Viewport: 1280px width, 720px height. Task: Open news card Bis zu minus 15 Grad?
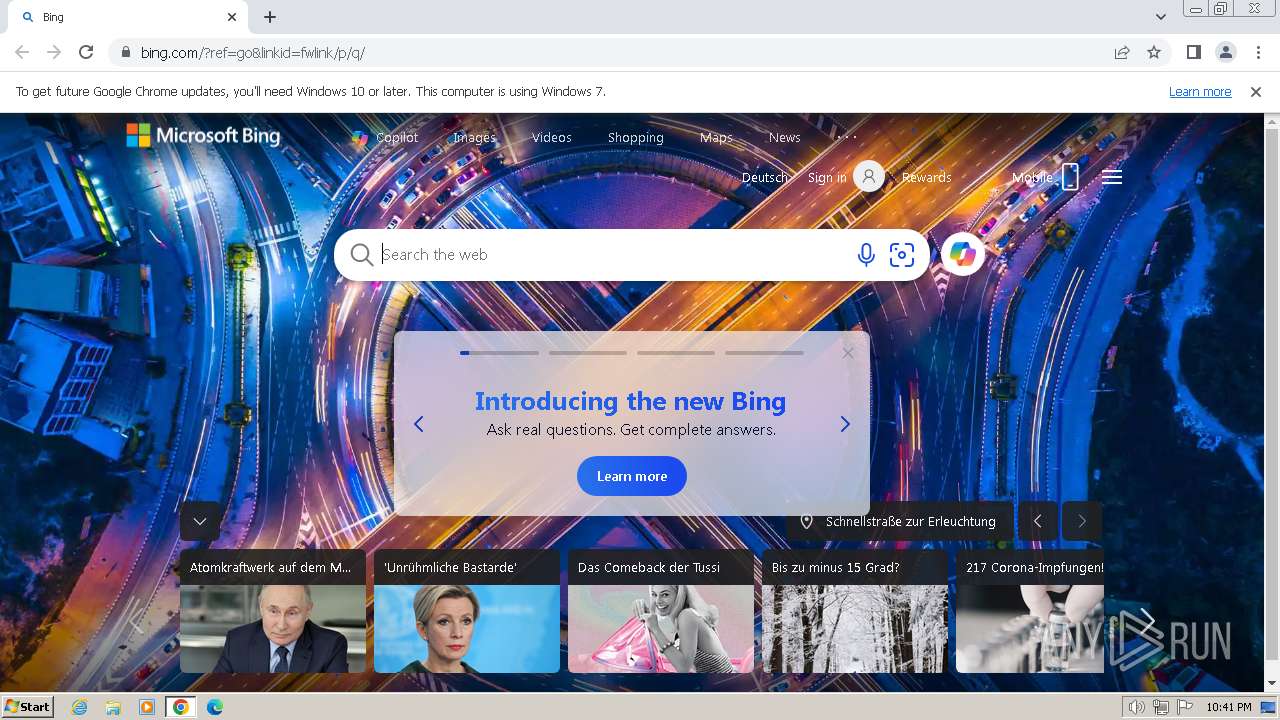pyautogui.click(x=855, y=611)
